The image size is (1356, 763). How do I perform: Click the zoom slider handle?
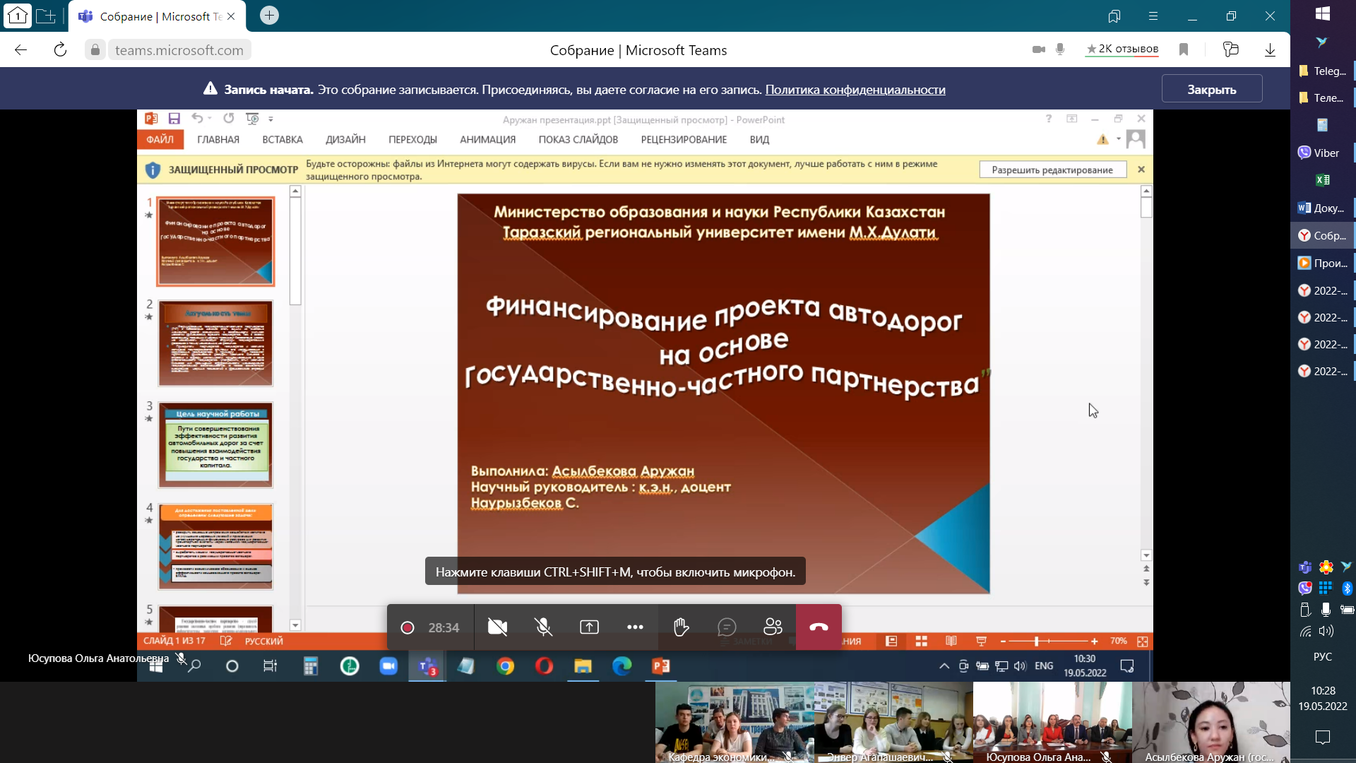pyautogui.click(x=1037, y=641)
